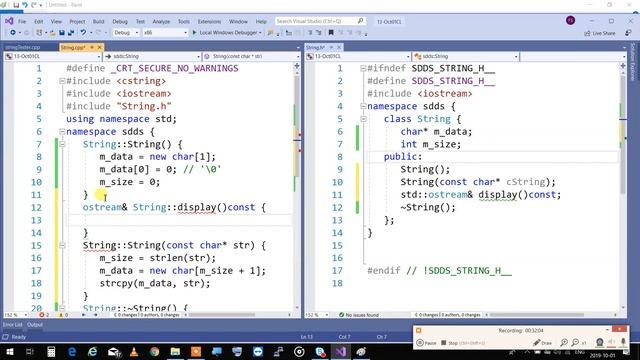This screenshot has height=360, width=640.
Task: Open the Build menu
Action: (98, 21)
